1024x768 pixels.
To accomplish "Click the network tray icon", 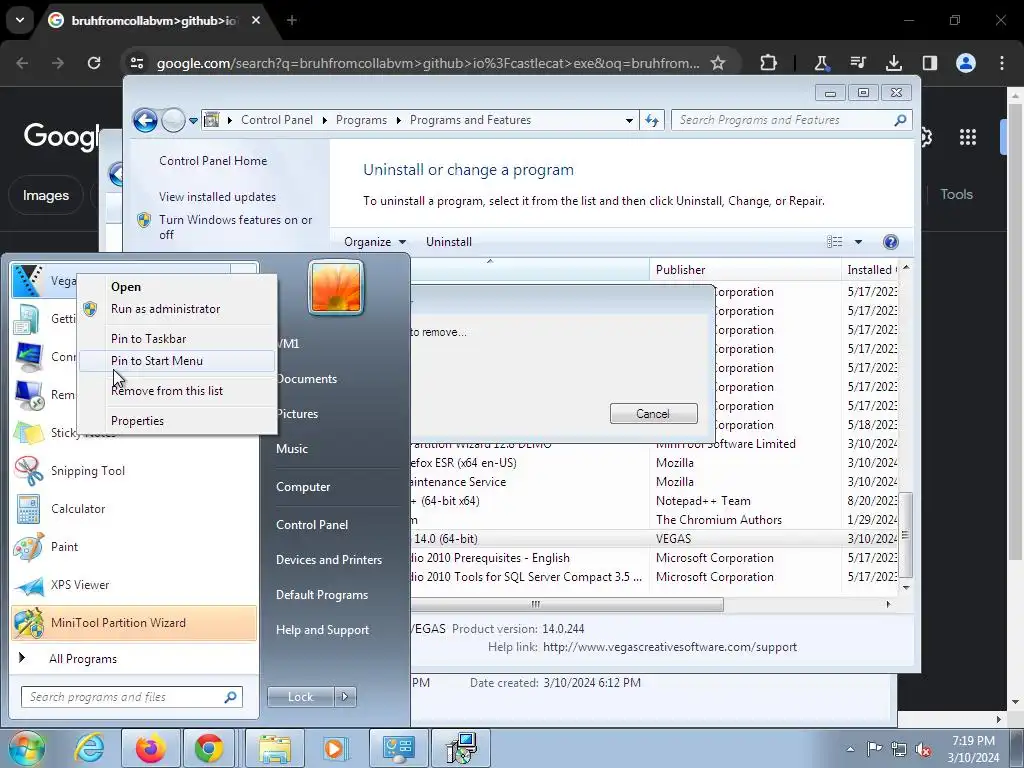I will pos(899,749).
